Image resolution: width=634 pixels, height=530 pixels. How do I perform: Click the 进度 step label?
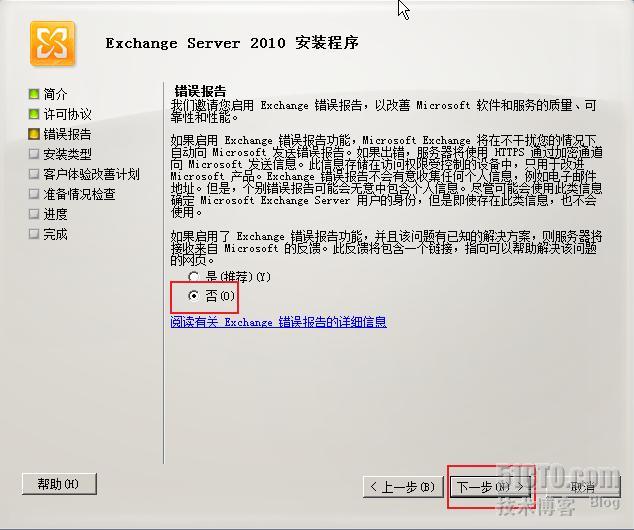pos(55,214)
